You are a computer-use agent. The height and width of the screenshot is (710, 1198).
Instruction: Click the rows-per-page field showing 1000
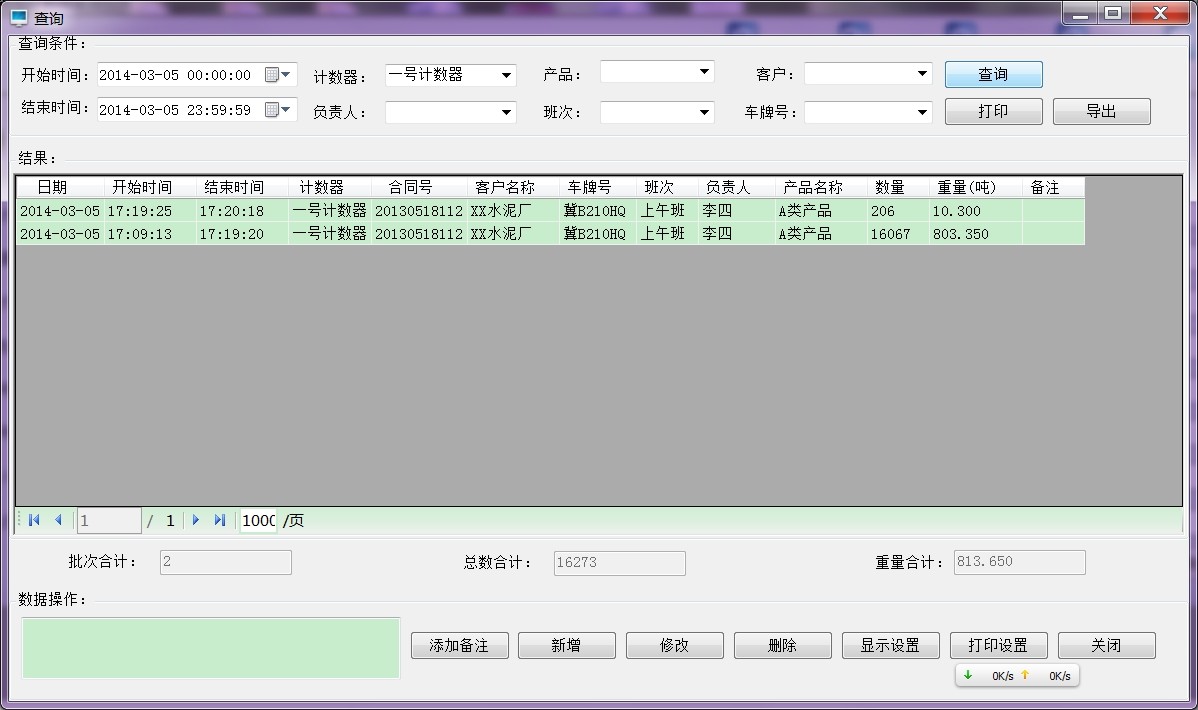[258, 520]
